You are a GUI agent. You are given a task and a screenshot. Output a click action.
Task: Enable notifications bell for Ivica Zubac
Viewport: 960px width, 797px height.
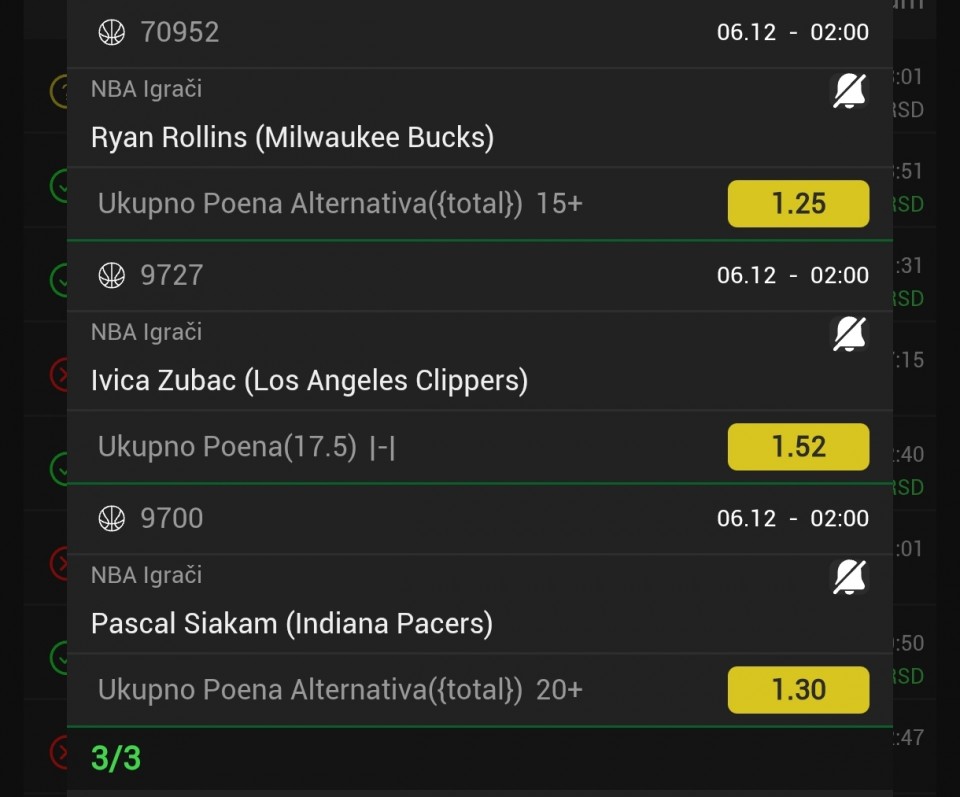pos(849,334)
